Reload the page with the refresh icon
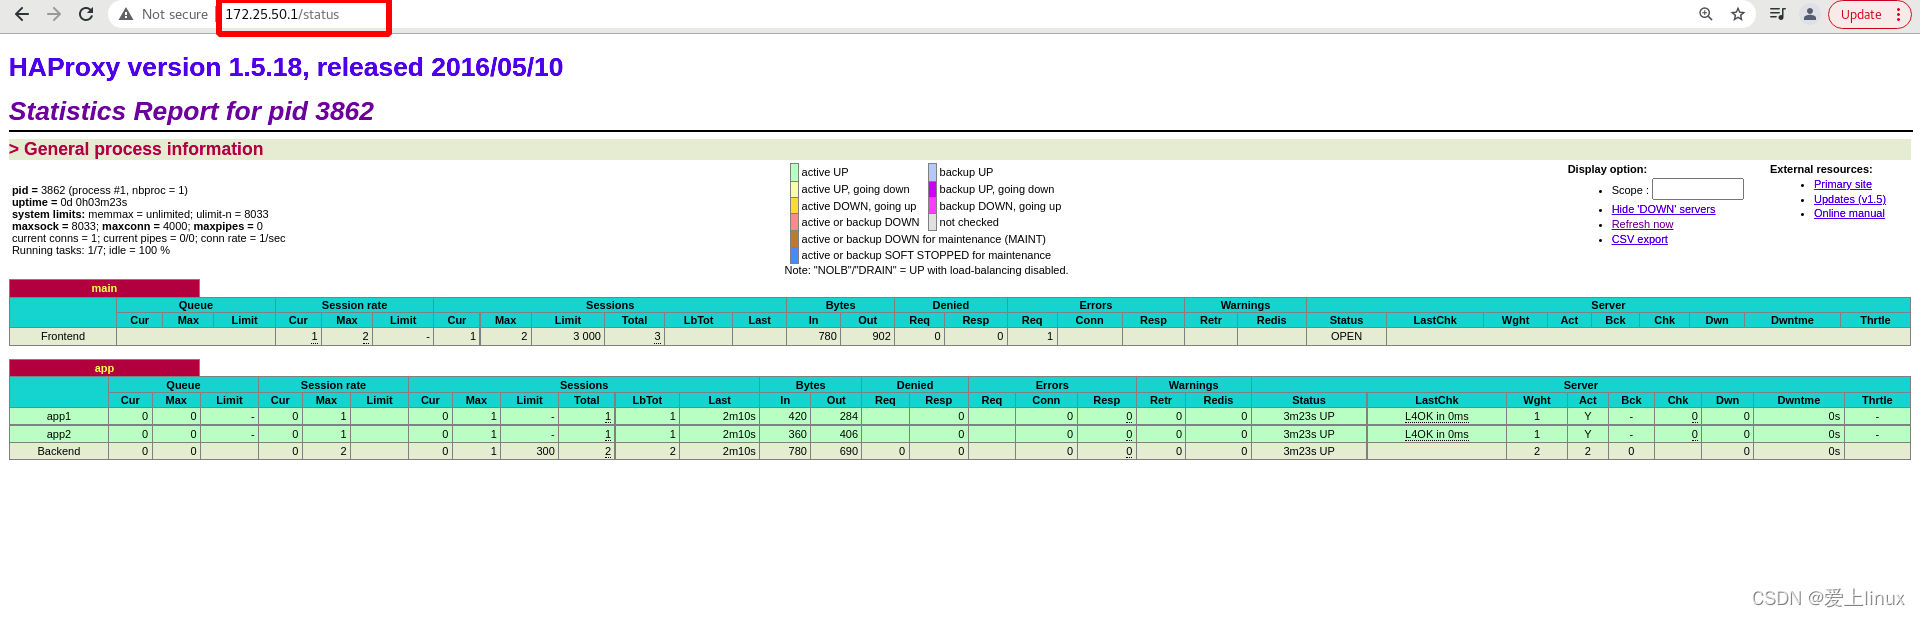 click(x=86, y=14)
